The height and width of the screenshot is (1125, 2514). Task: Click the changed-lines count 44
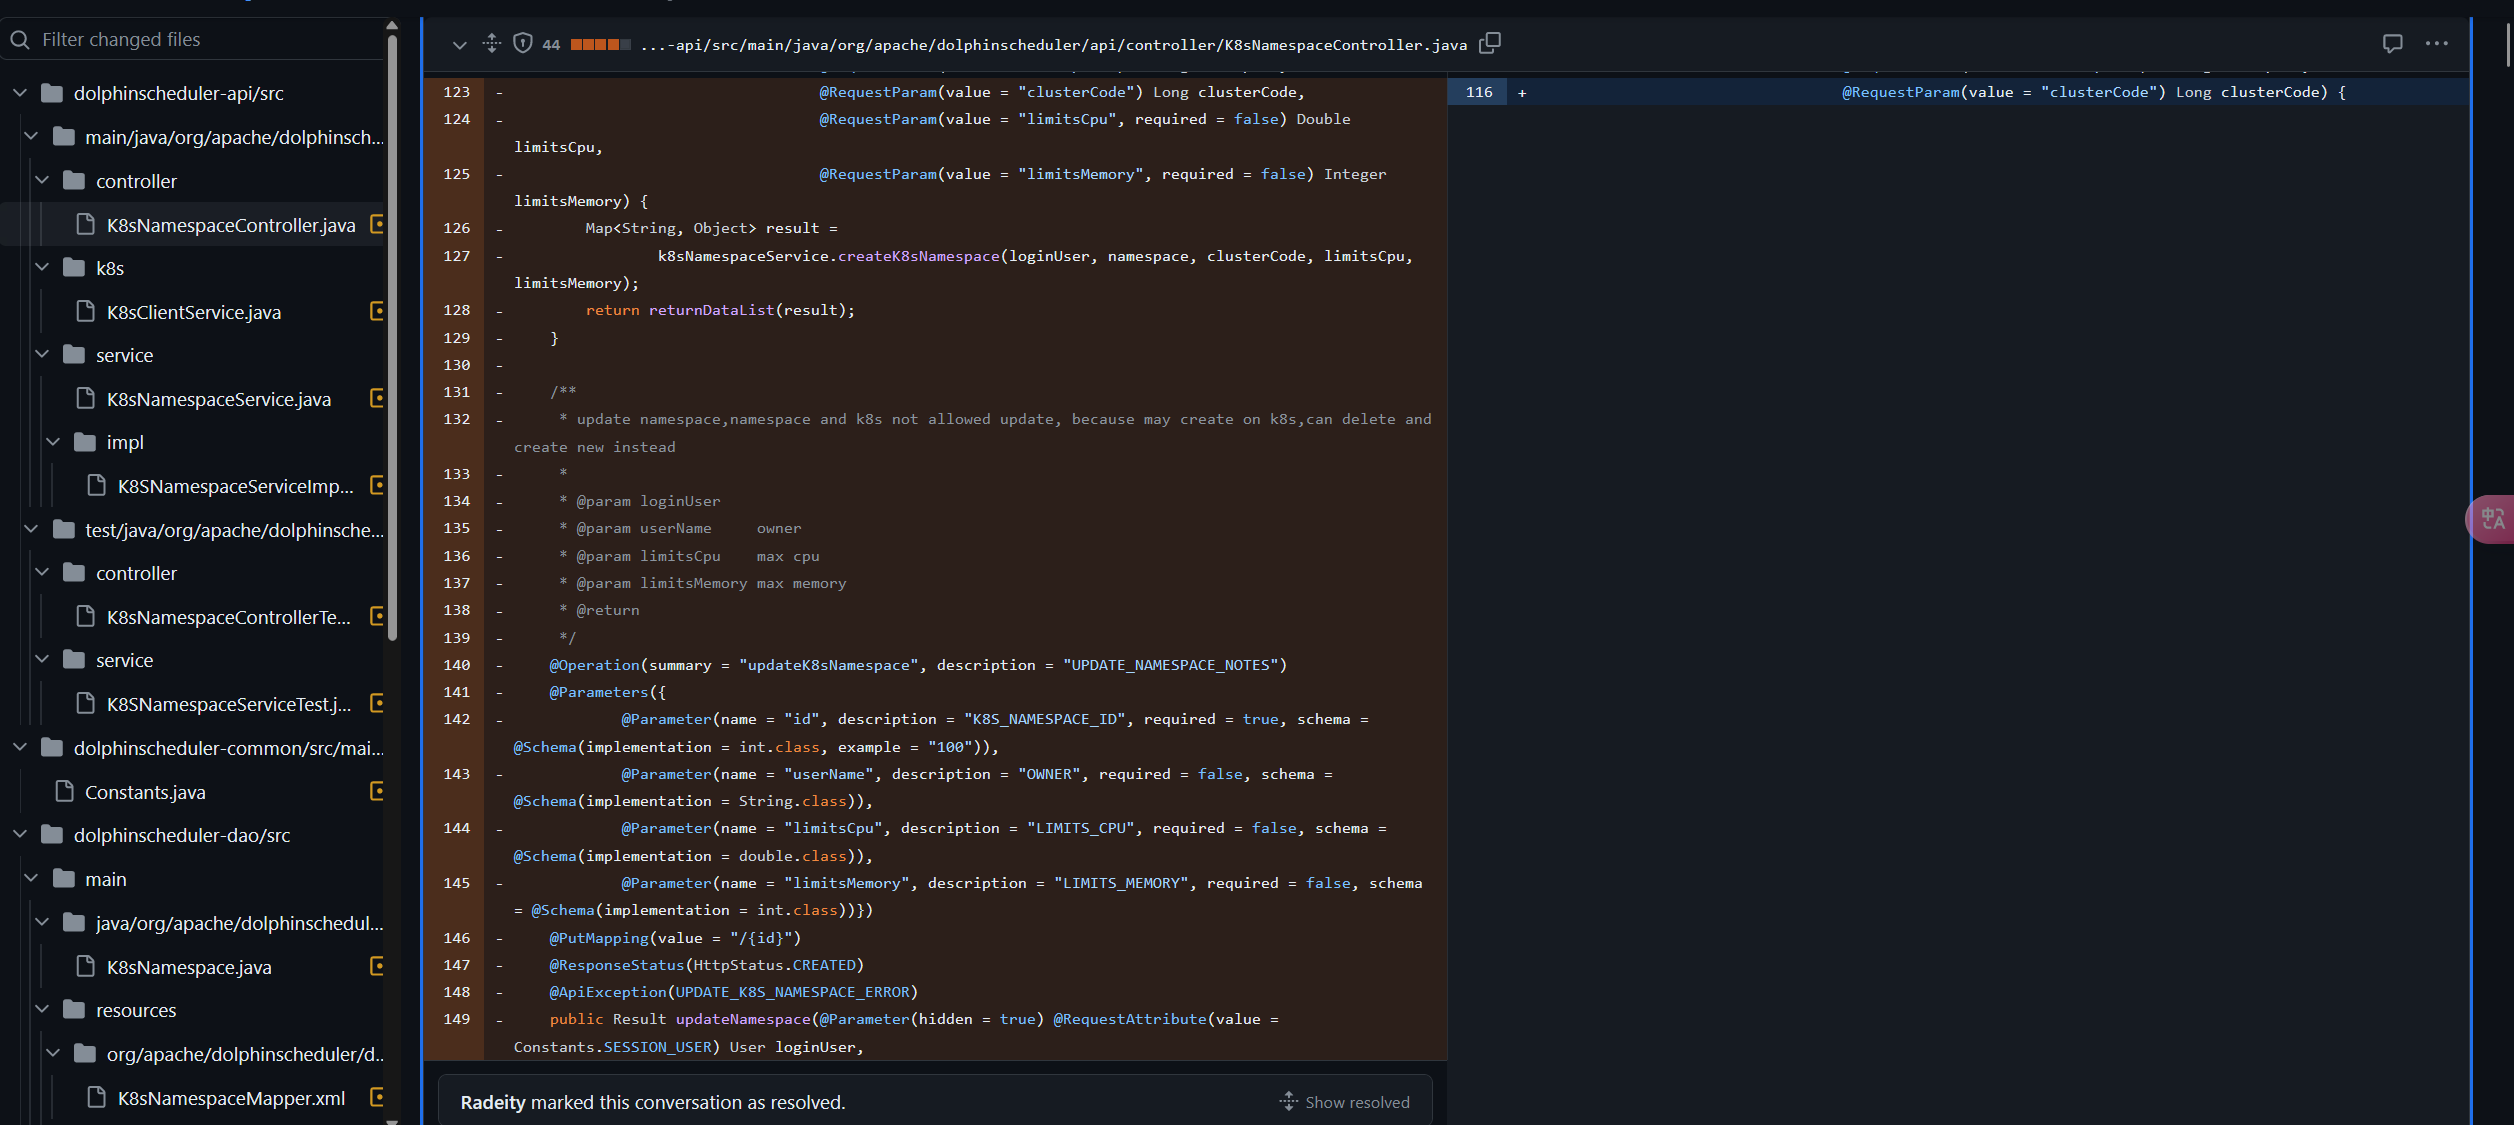551,45
